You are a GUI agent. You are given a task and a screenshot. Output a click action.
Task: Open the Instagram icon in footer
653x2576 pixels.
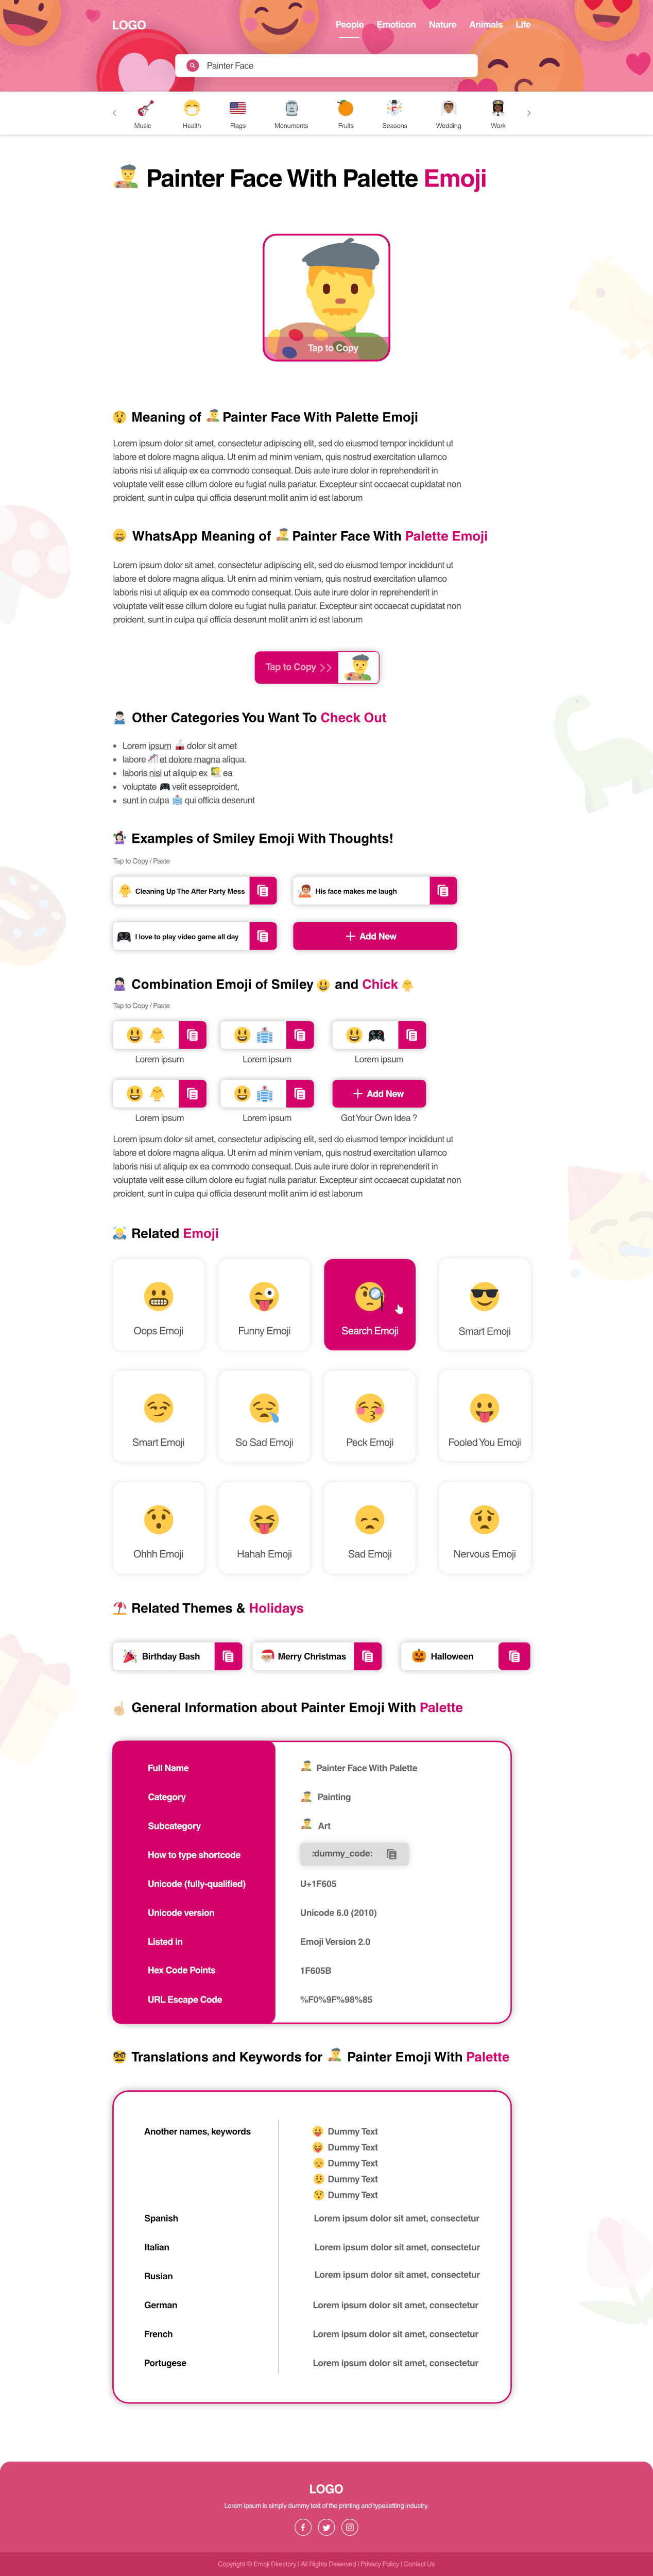coord(349,2527)
